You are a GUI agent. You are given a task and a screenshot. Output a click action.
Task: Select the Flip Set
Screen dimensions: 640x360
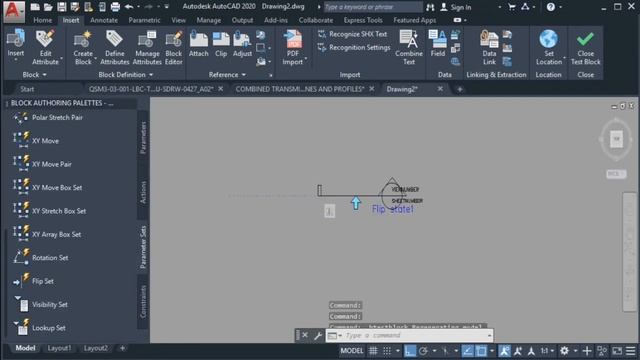pos(33,281)
